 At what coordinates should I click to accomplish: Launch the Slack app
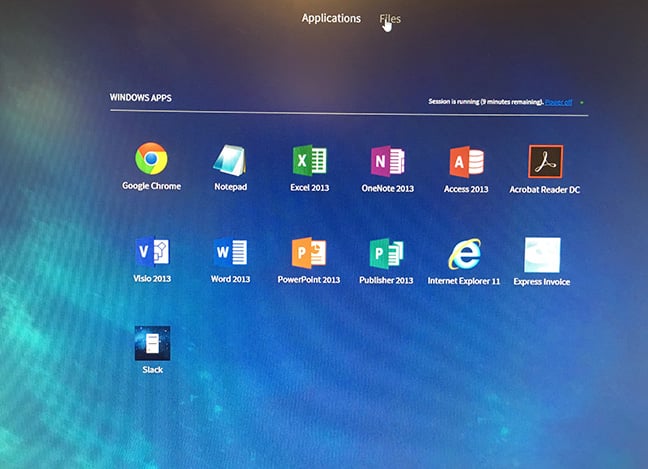[x=152, y=343]
